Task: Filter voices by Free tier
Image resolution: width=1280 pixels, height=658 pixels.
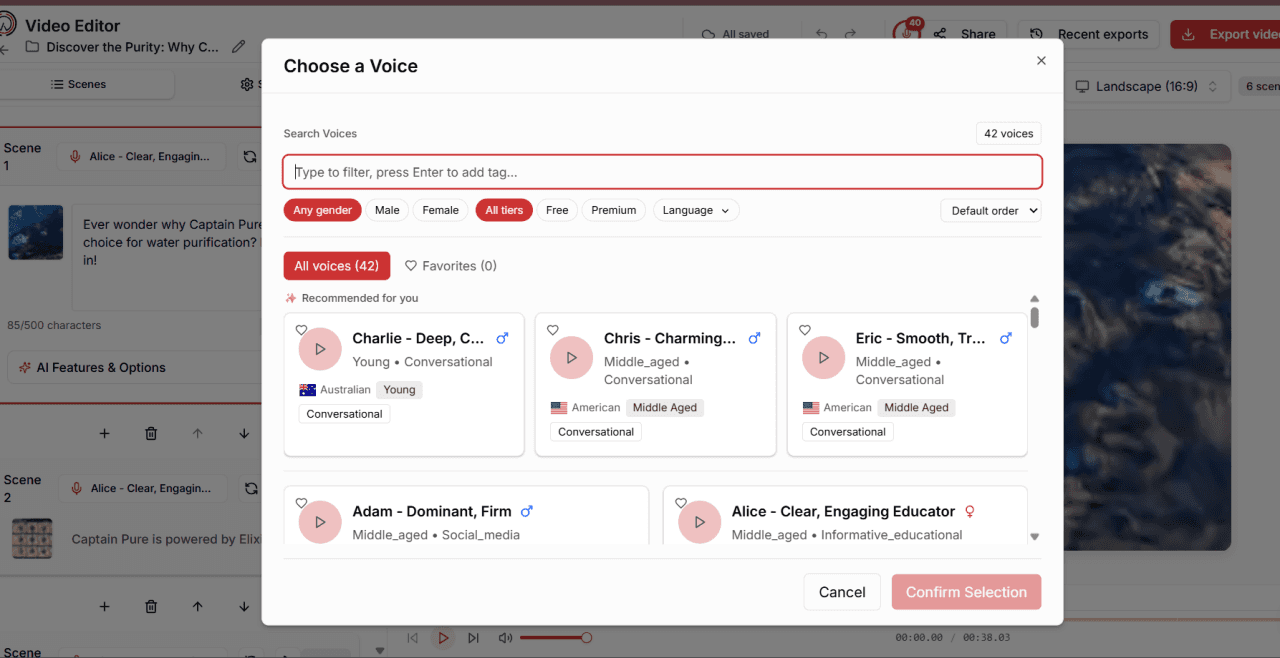Action: coord(557,210)
